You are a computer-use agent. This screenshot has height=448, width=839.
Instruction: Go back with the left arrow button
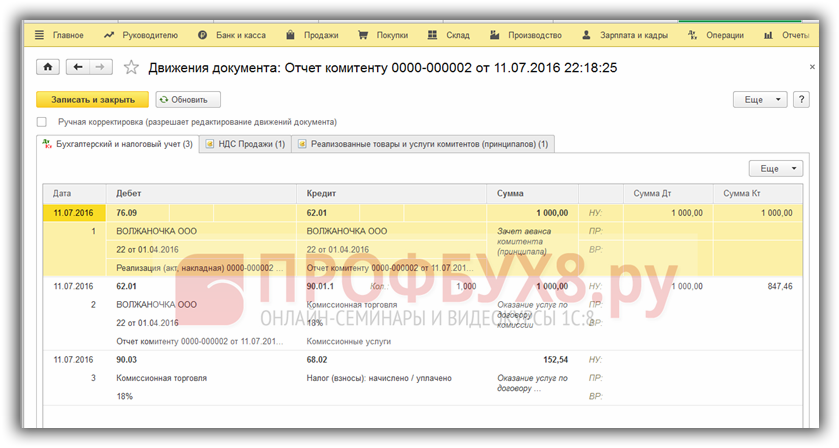pyautogui.click(x=78, y=67)
